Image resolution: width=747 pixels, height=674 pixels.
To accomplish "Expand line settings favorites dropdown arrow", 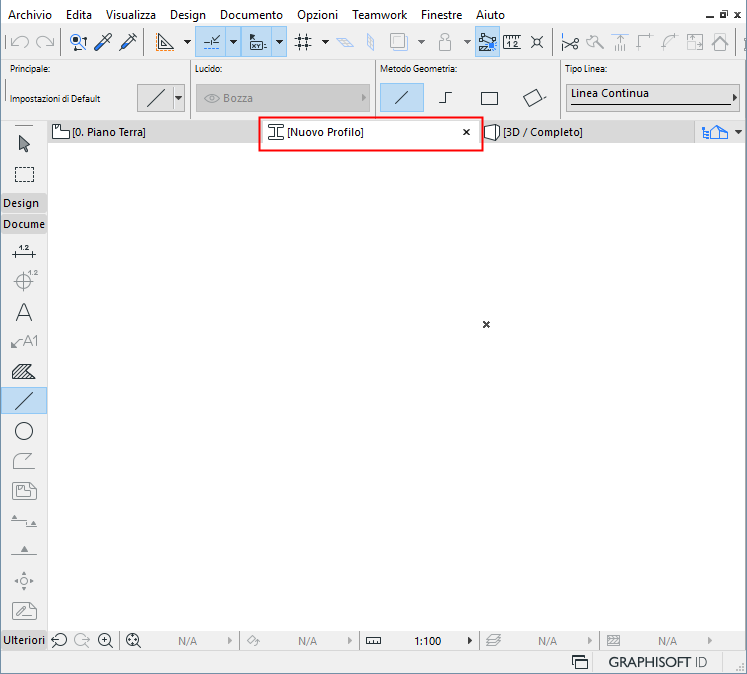I will tap(179, 98).
